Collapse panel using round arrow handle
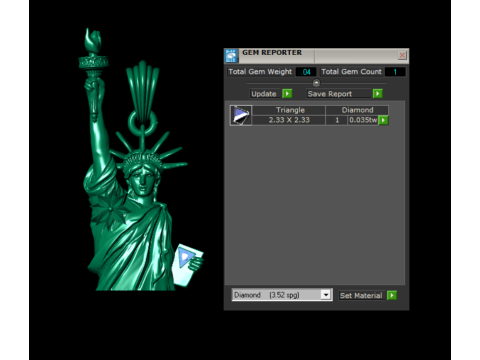Viewport: 480px width, 360px height. pos(316,83)
